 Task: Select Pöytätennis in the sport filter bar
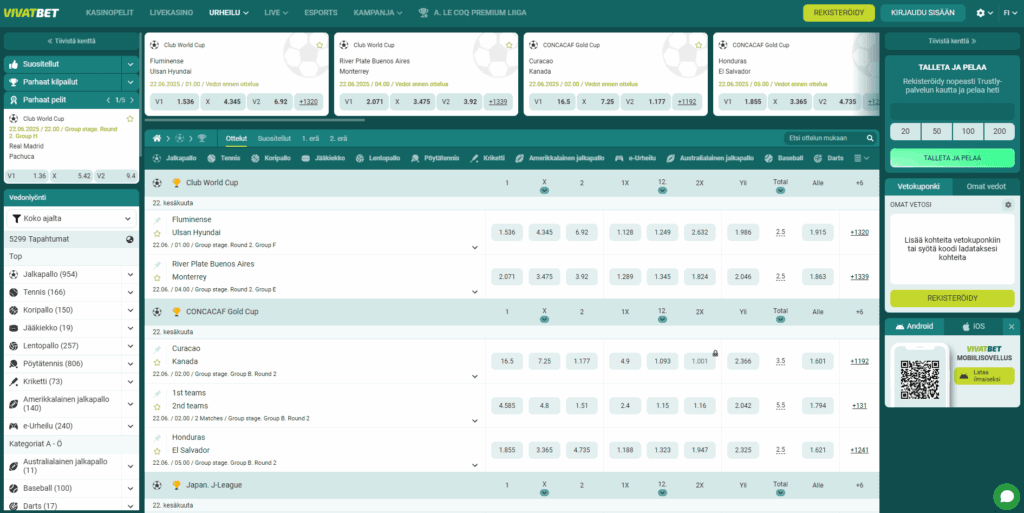tap(435, 159)
